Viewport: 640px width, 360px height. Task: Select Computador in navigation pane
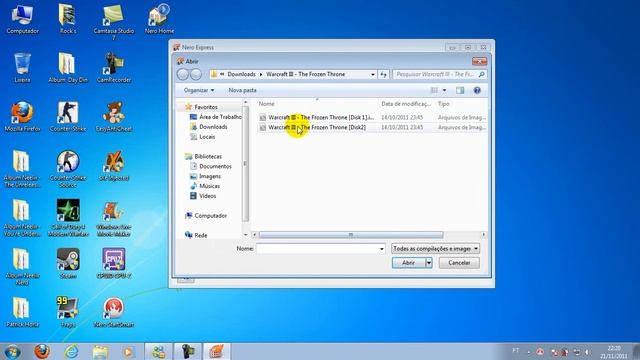tap(206, 216)
